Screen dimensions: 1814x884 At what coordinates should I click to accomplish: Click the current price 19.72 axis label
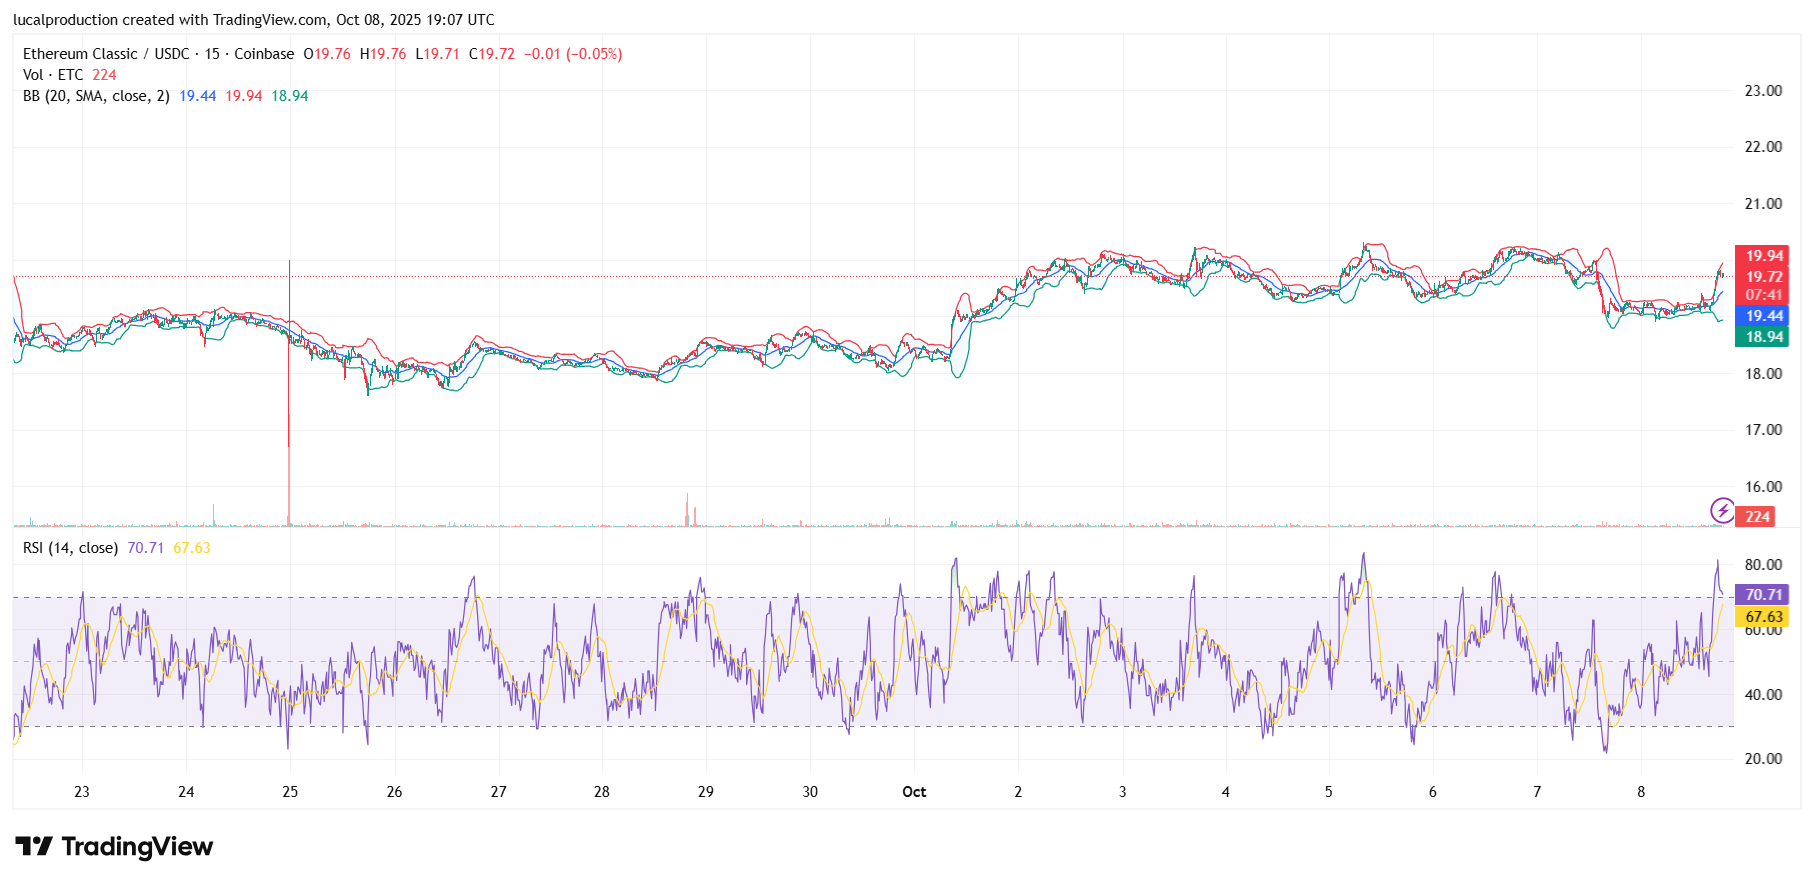1763,277
